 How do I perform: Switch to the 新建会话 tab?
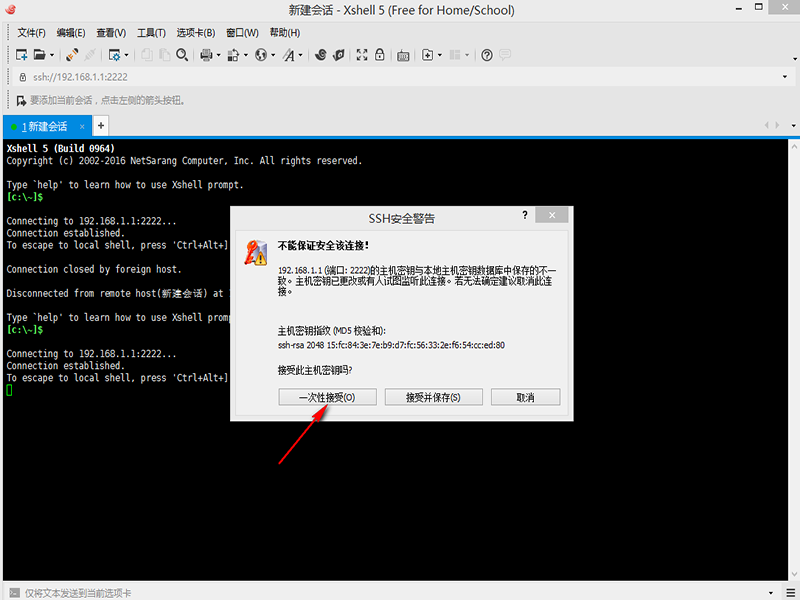(46, 126)
